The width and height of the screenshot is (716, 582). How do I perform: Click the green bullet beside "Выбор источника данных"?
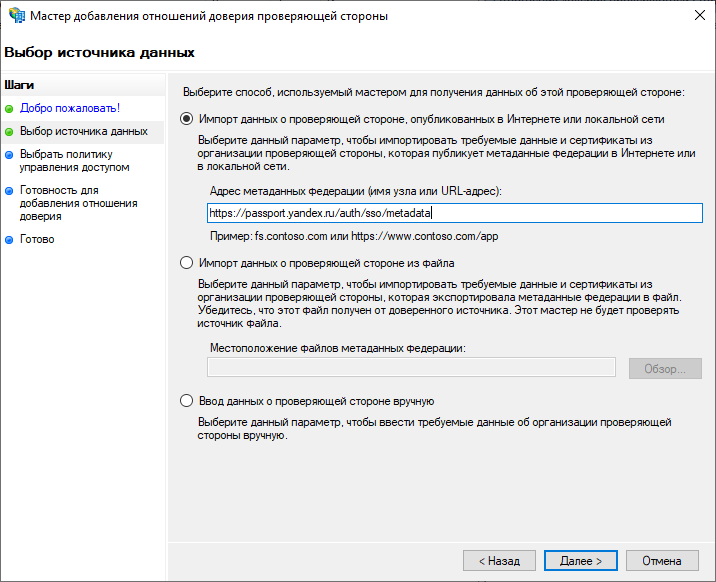coord(9,132)
